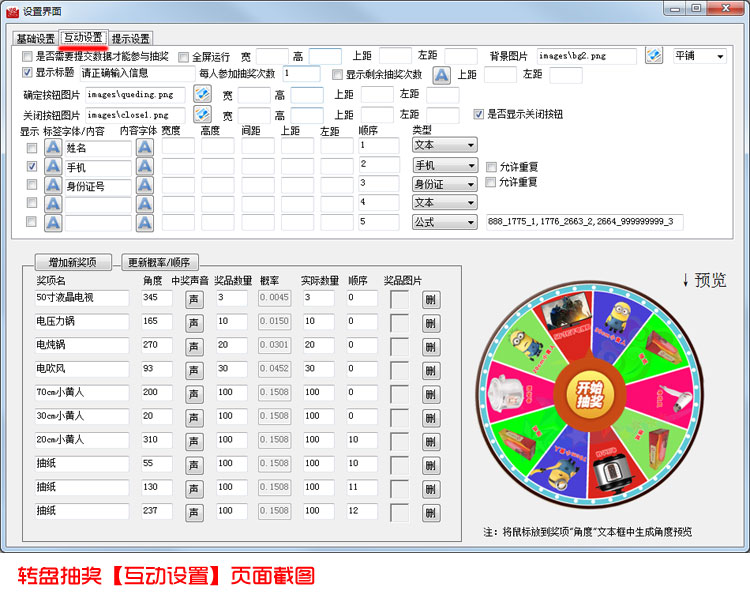The height and width of the screenshot is (610, 750).
Task: Toggle the 全屏运行 checkbox
Action: [x=183, y=57]
